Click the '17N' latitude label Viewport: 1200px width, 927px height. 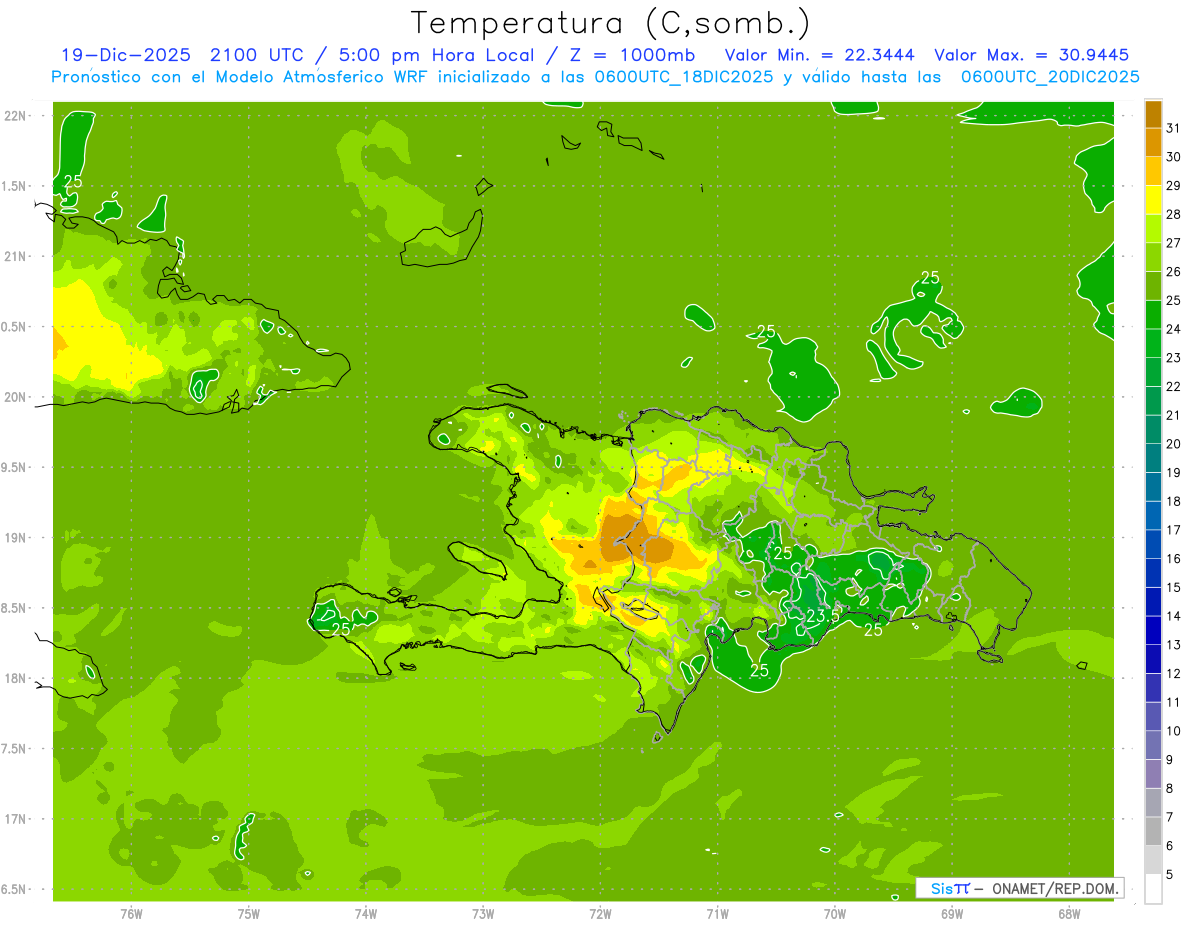(15, 819)
